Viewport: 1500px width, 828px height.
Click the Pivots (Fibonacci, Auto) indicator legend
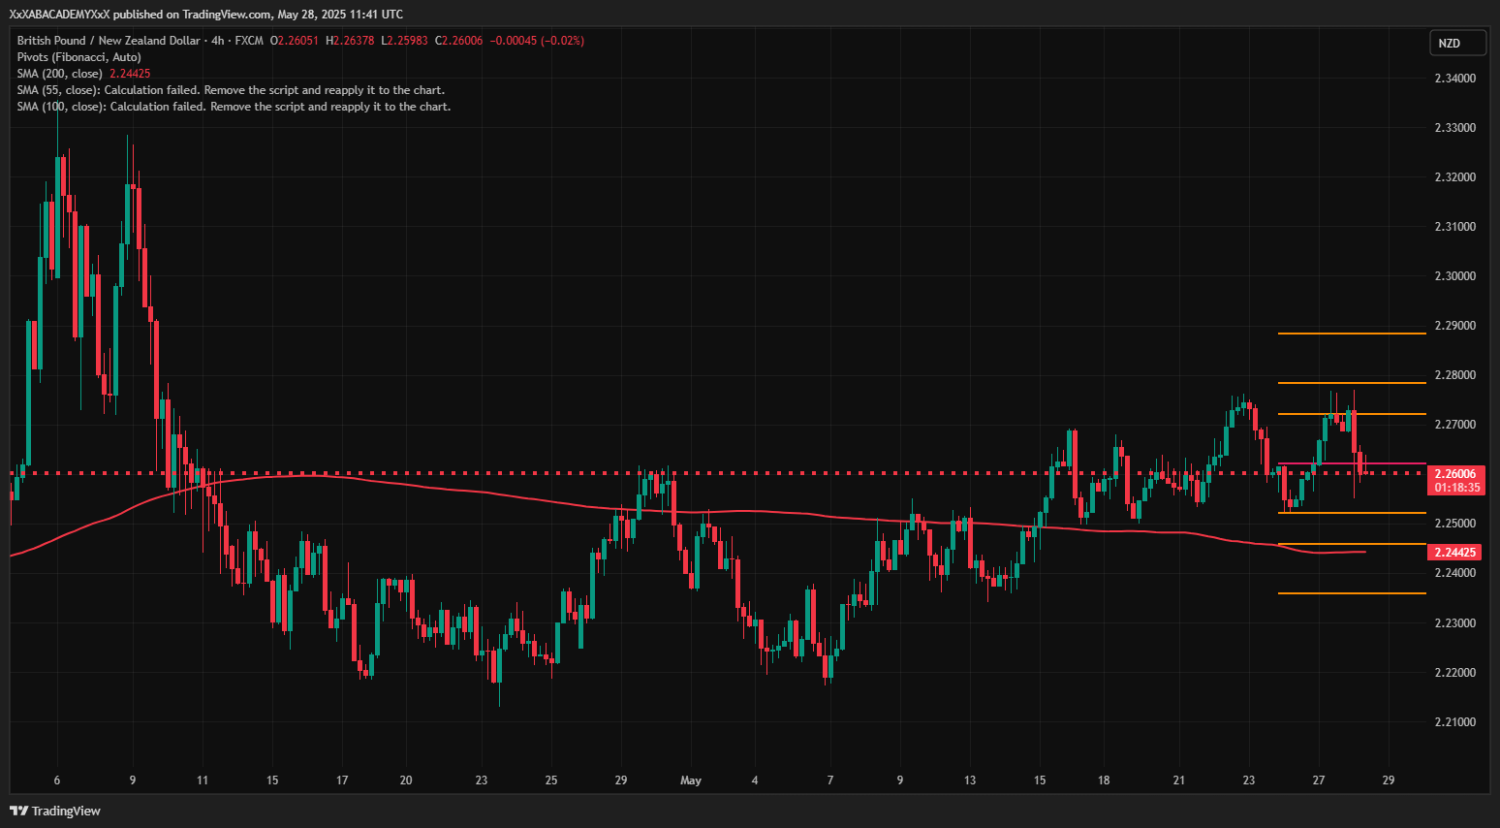[79, 57]
